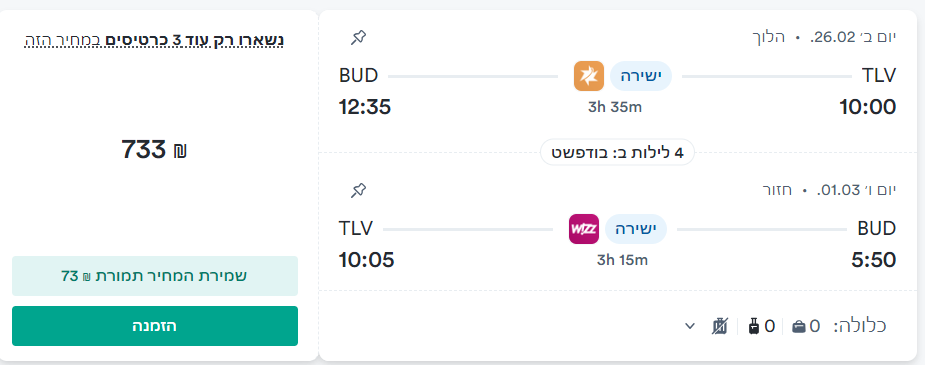
Task: Select price lock for 73 shekels
Action: [x=155, y=276]
